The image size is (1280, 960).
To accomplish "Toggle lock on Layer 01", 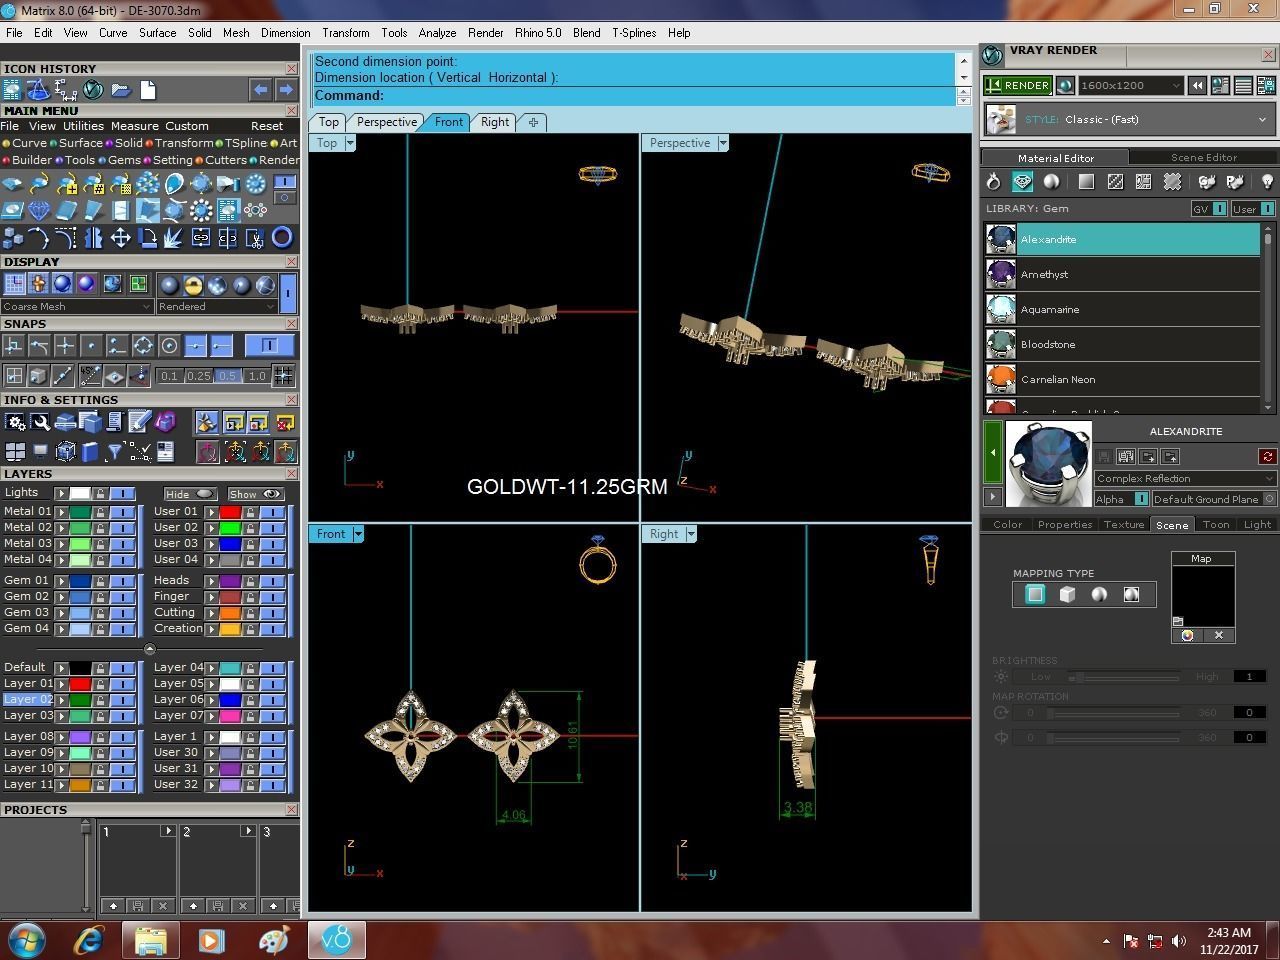I will pyautogui.click(x=101, y=684).
